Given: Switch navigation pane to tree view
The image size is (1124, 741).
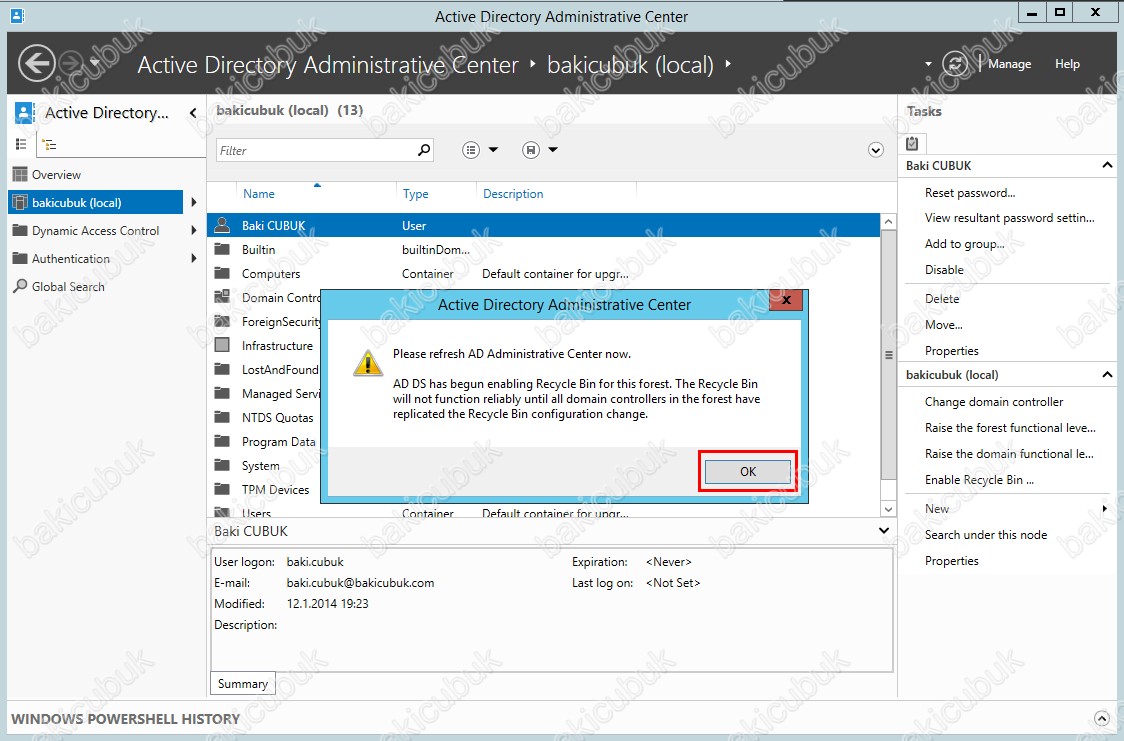Looking at the screenshot, I should tap(49, 145).
